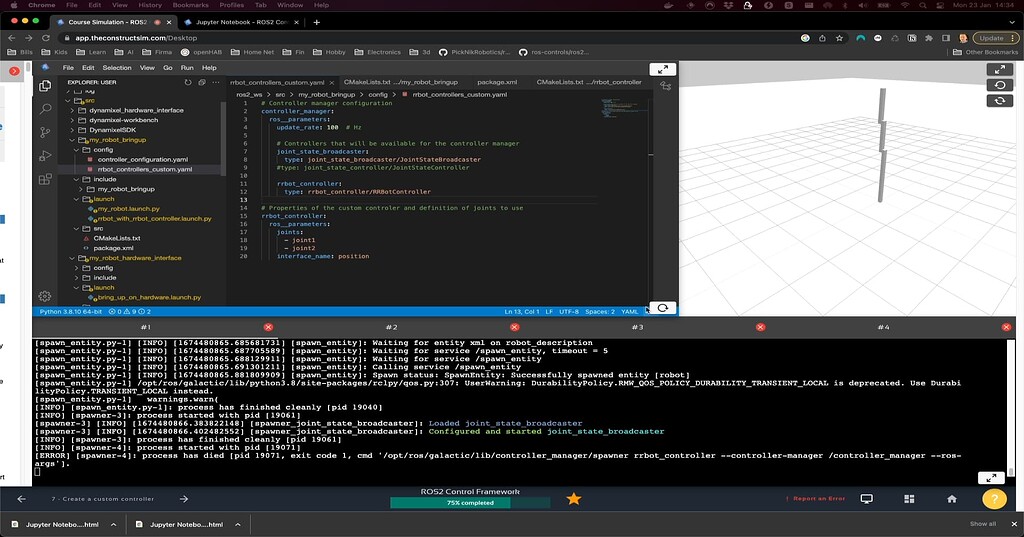This screenshot has height=537, width=1024.
Task: Open the ros-controls/ros2 bookmark
Action: coord(554,52)
